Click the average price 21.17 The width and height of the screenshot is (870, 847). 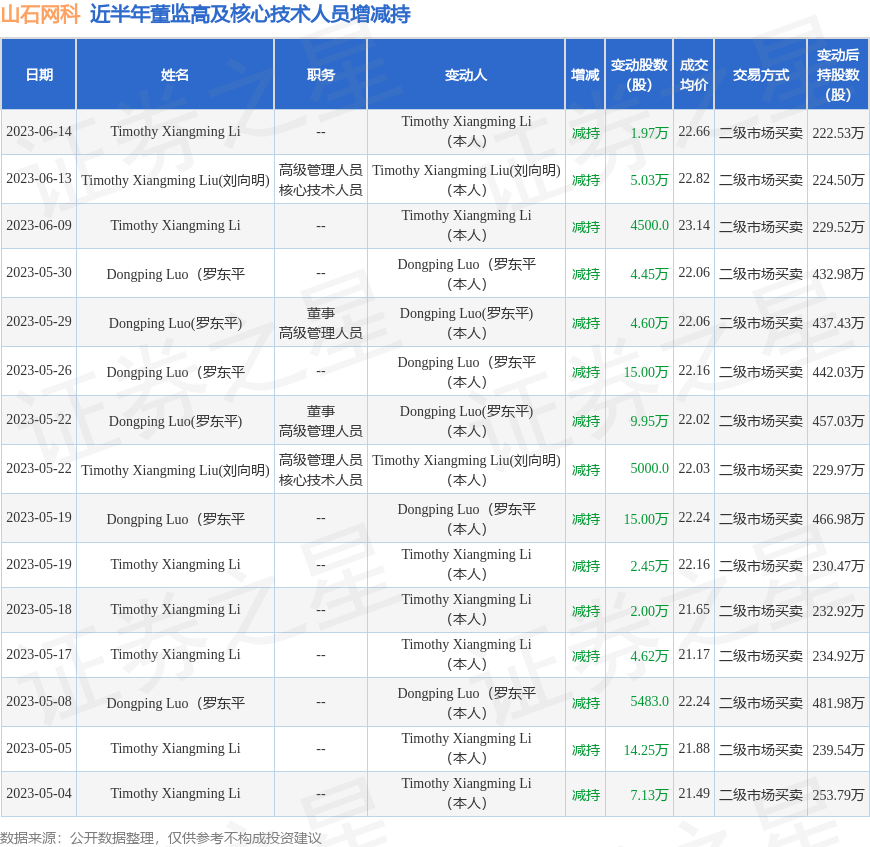pos(694,655)
